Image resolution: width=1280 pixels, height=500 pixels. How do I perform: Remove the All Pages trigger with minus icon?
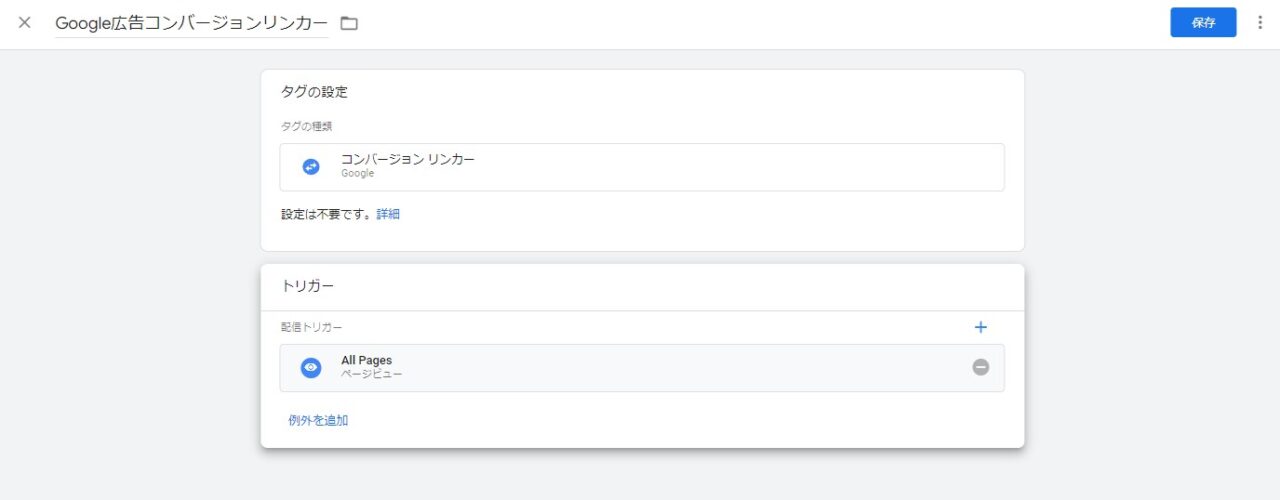coord(980,367)
